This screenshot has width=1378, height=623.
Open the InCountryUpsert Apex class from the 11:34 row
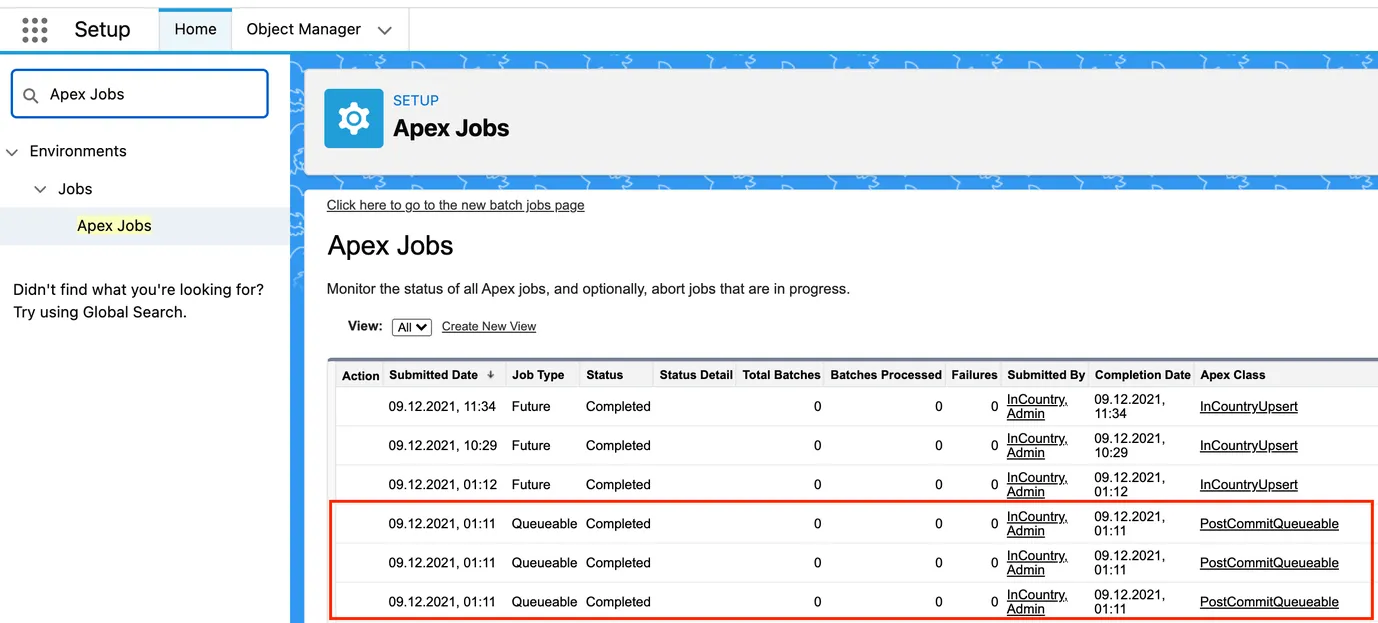pos(1248,406)
